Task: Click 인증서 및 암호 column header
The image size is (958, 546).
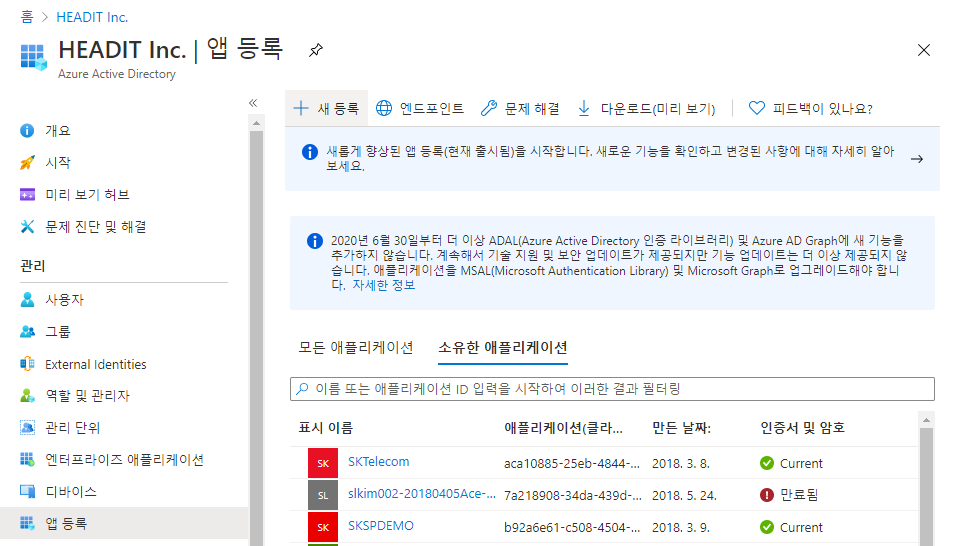Action: [x=802, y=428]
